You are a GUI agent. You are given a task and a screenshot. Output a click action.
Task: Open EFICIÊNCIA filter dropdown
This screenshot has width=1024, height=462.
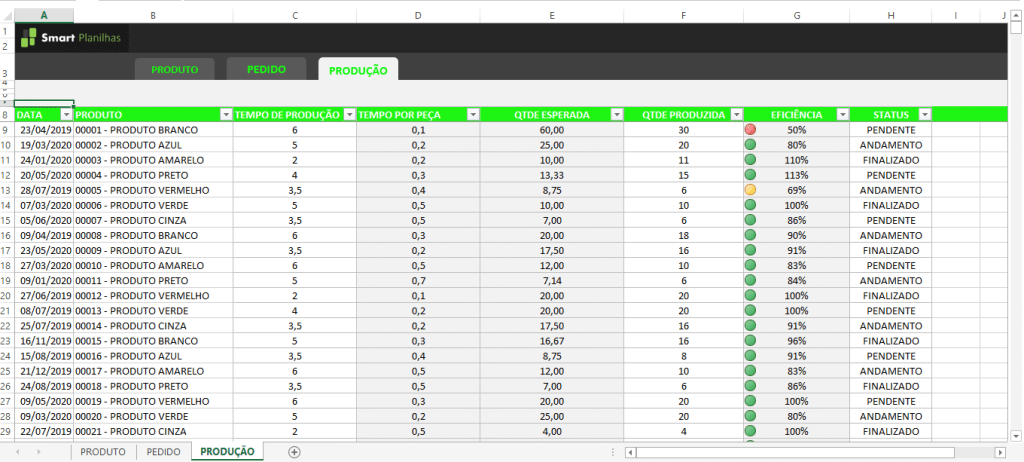842,115
